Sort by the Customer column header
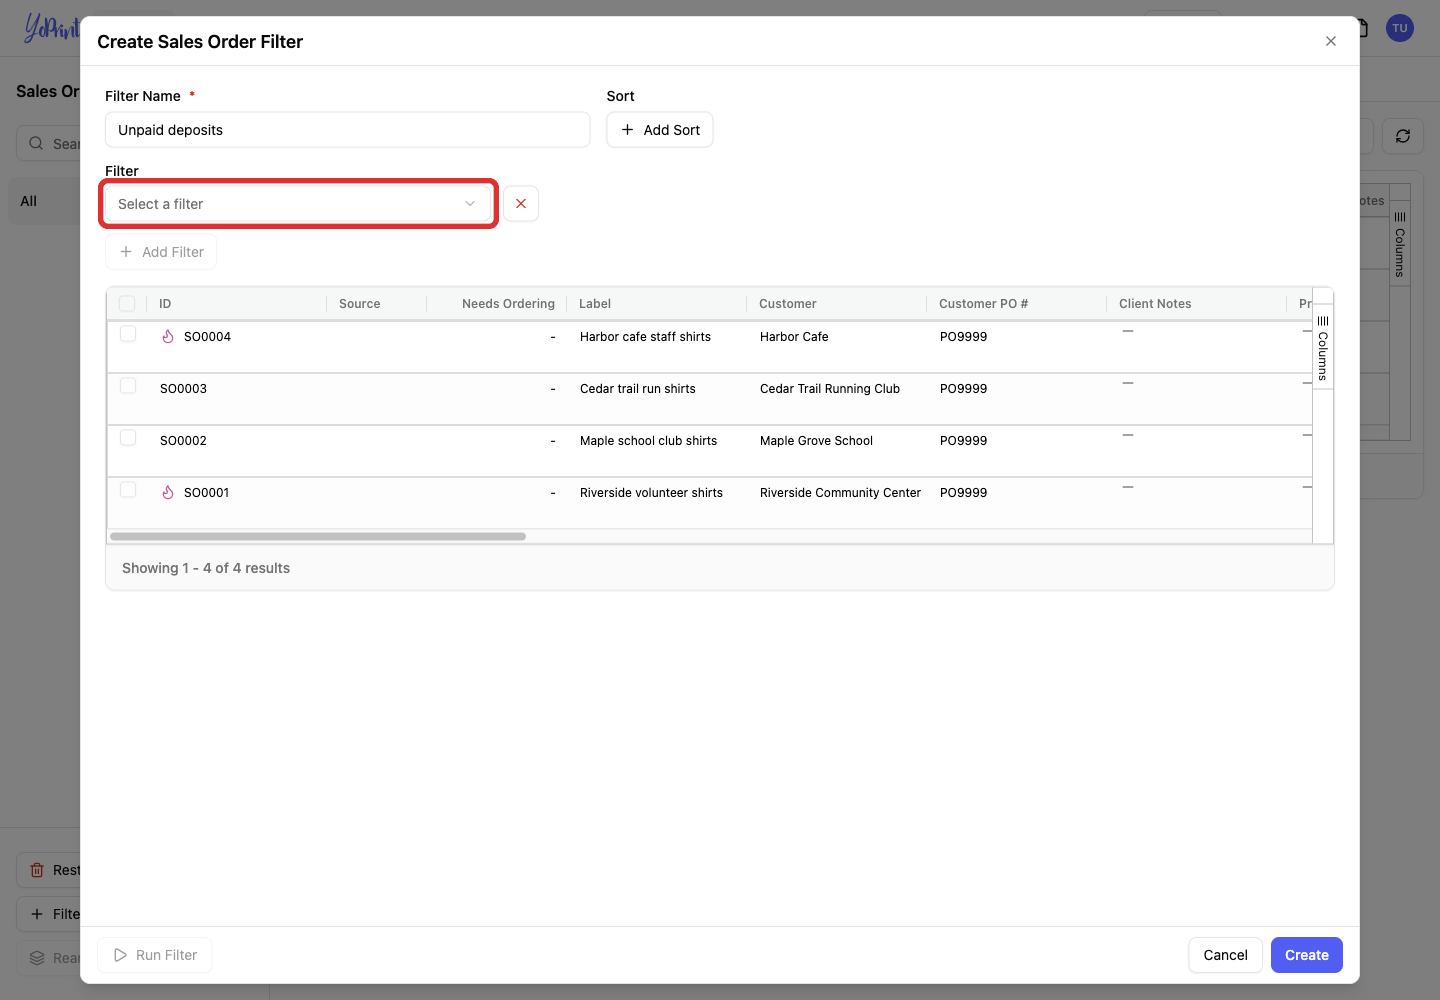Screen dimensions: 1440x1000 point(788,304)
